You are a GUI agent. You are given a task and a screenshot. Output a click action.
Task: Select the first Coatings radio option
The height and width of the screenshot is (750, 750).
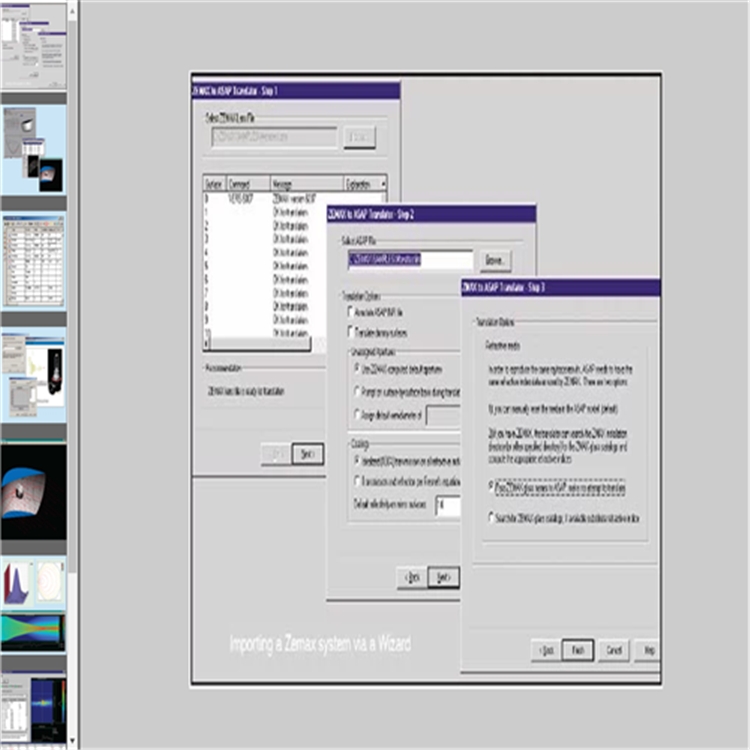pos(357,460)
